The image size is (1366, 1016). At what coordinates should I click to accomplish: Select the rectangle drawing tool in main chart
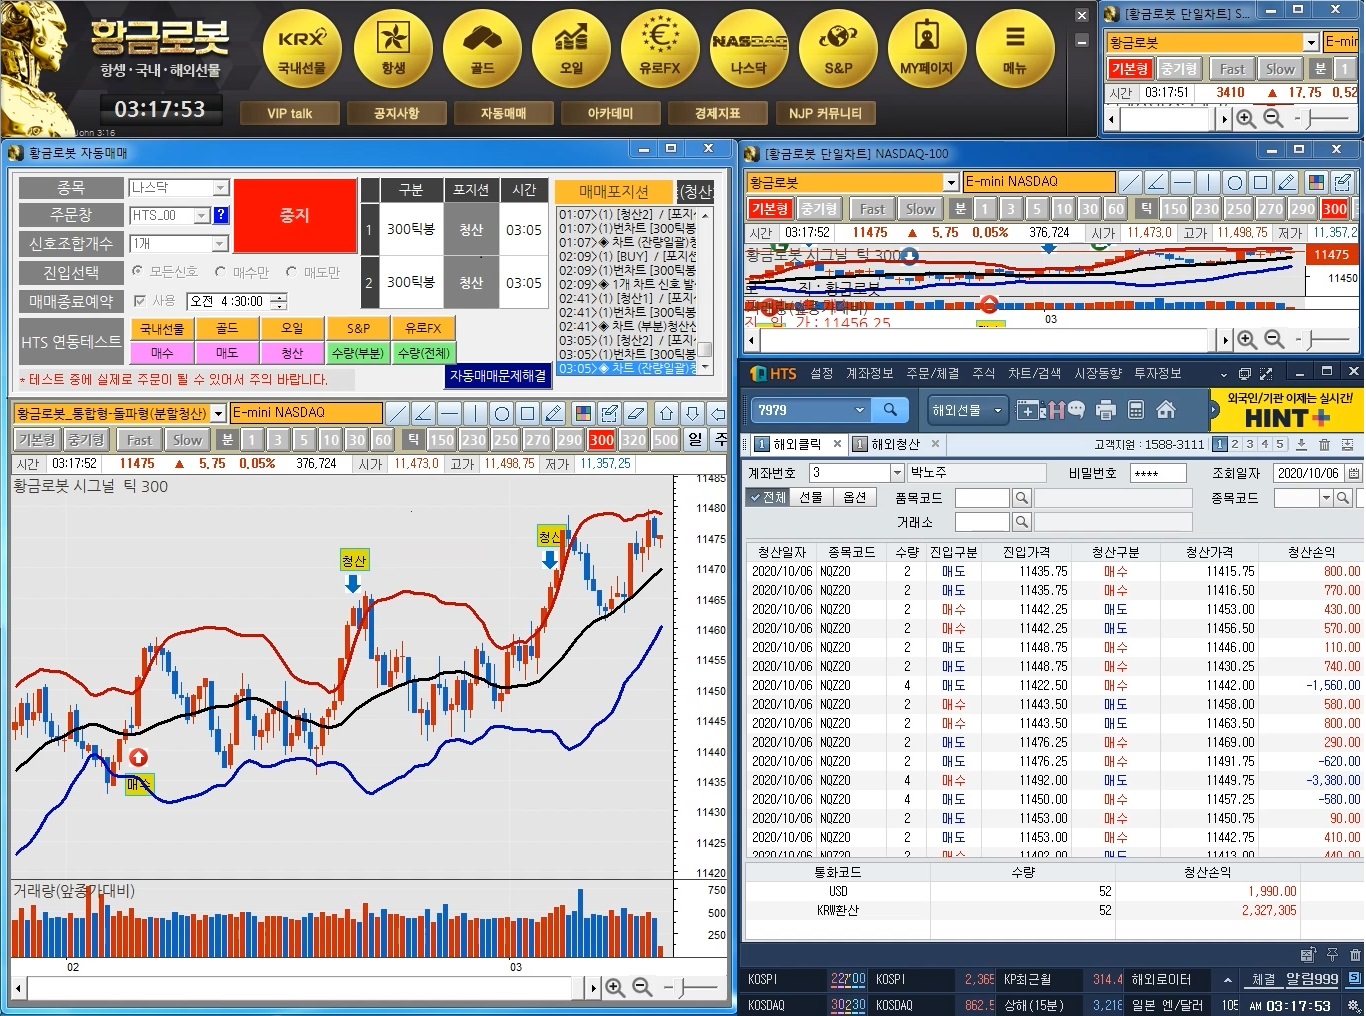[x=528, y=413]
